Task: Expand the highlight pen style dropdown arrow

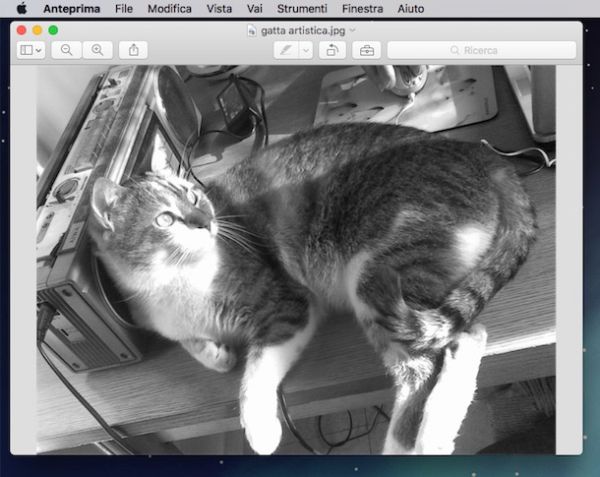Action: [305, 50]
